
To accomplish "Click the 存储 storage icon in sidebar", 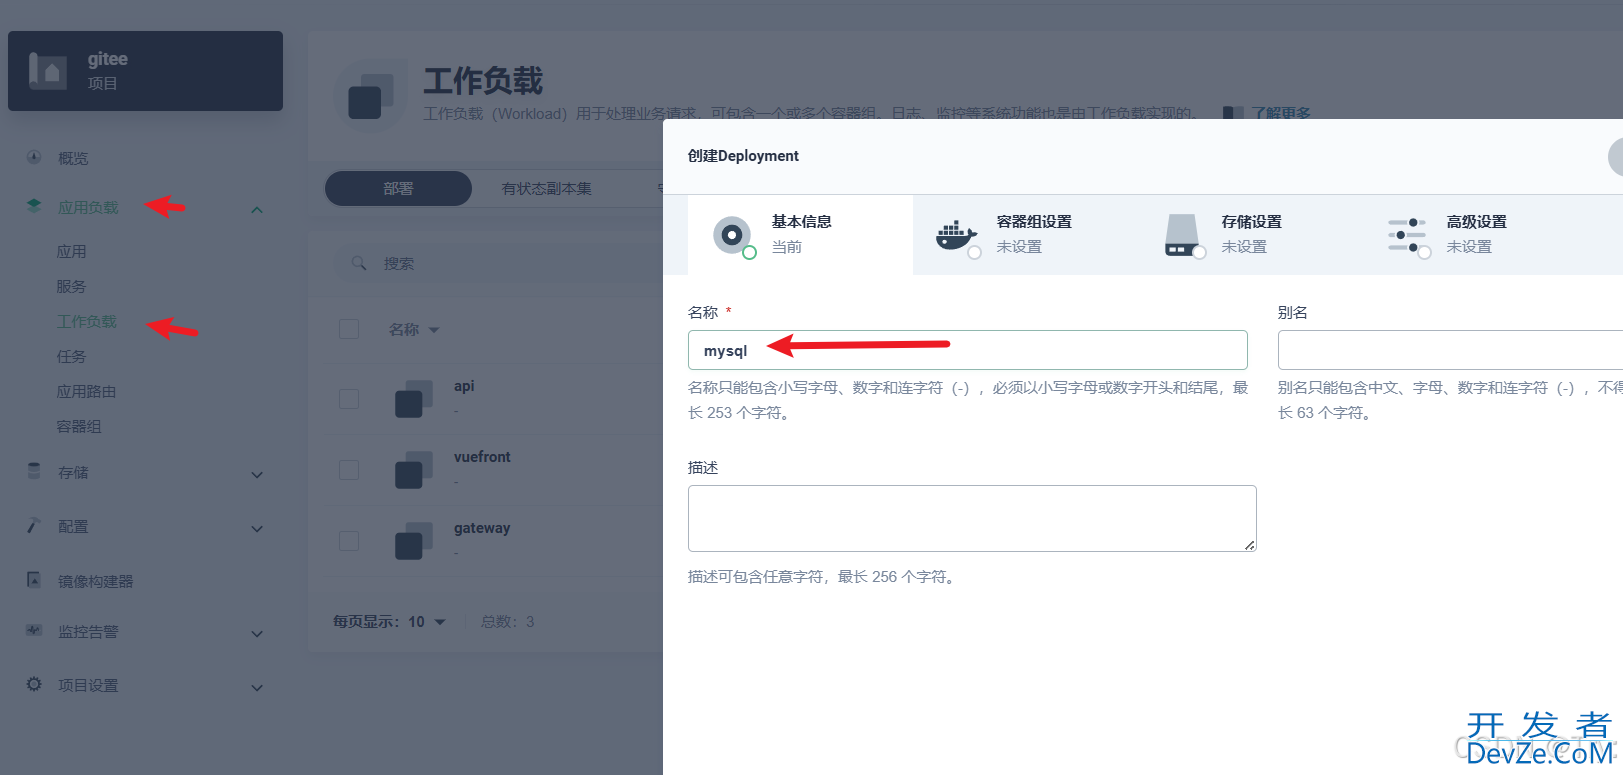I will [x=34, y=471].
